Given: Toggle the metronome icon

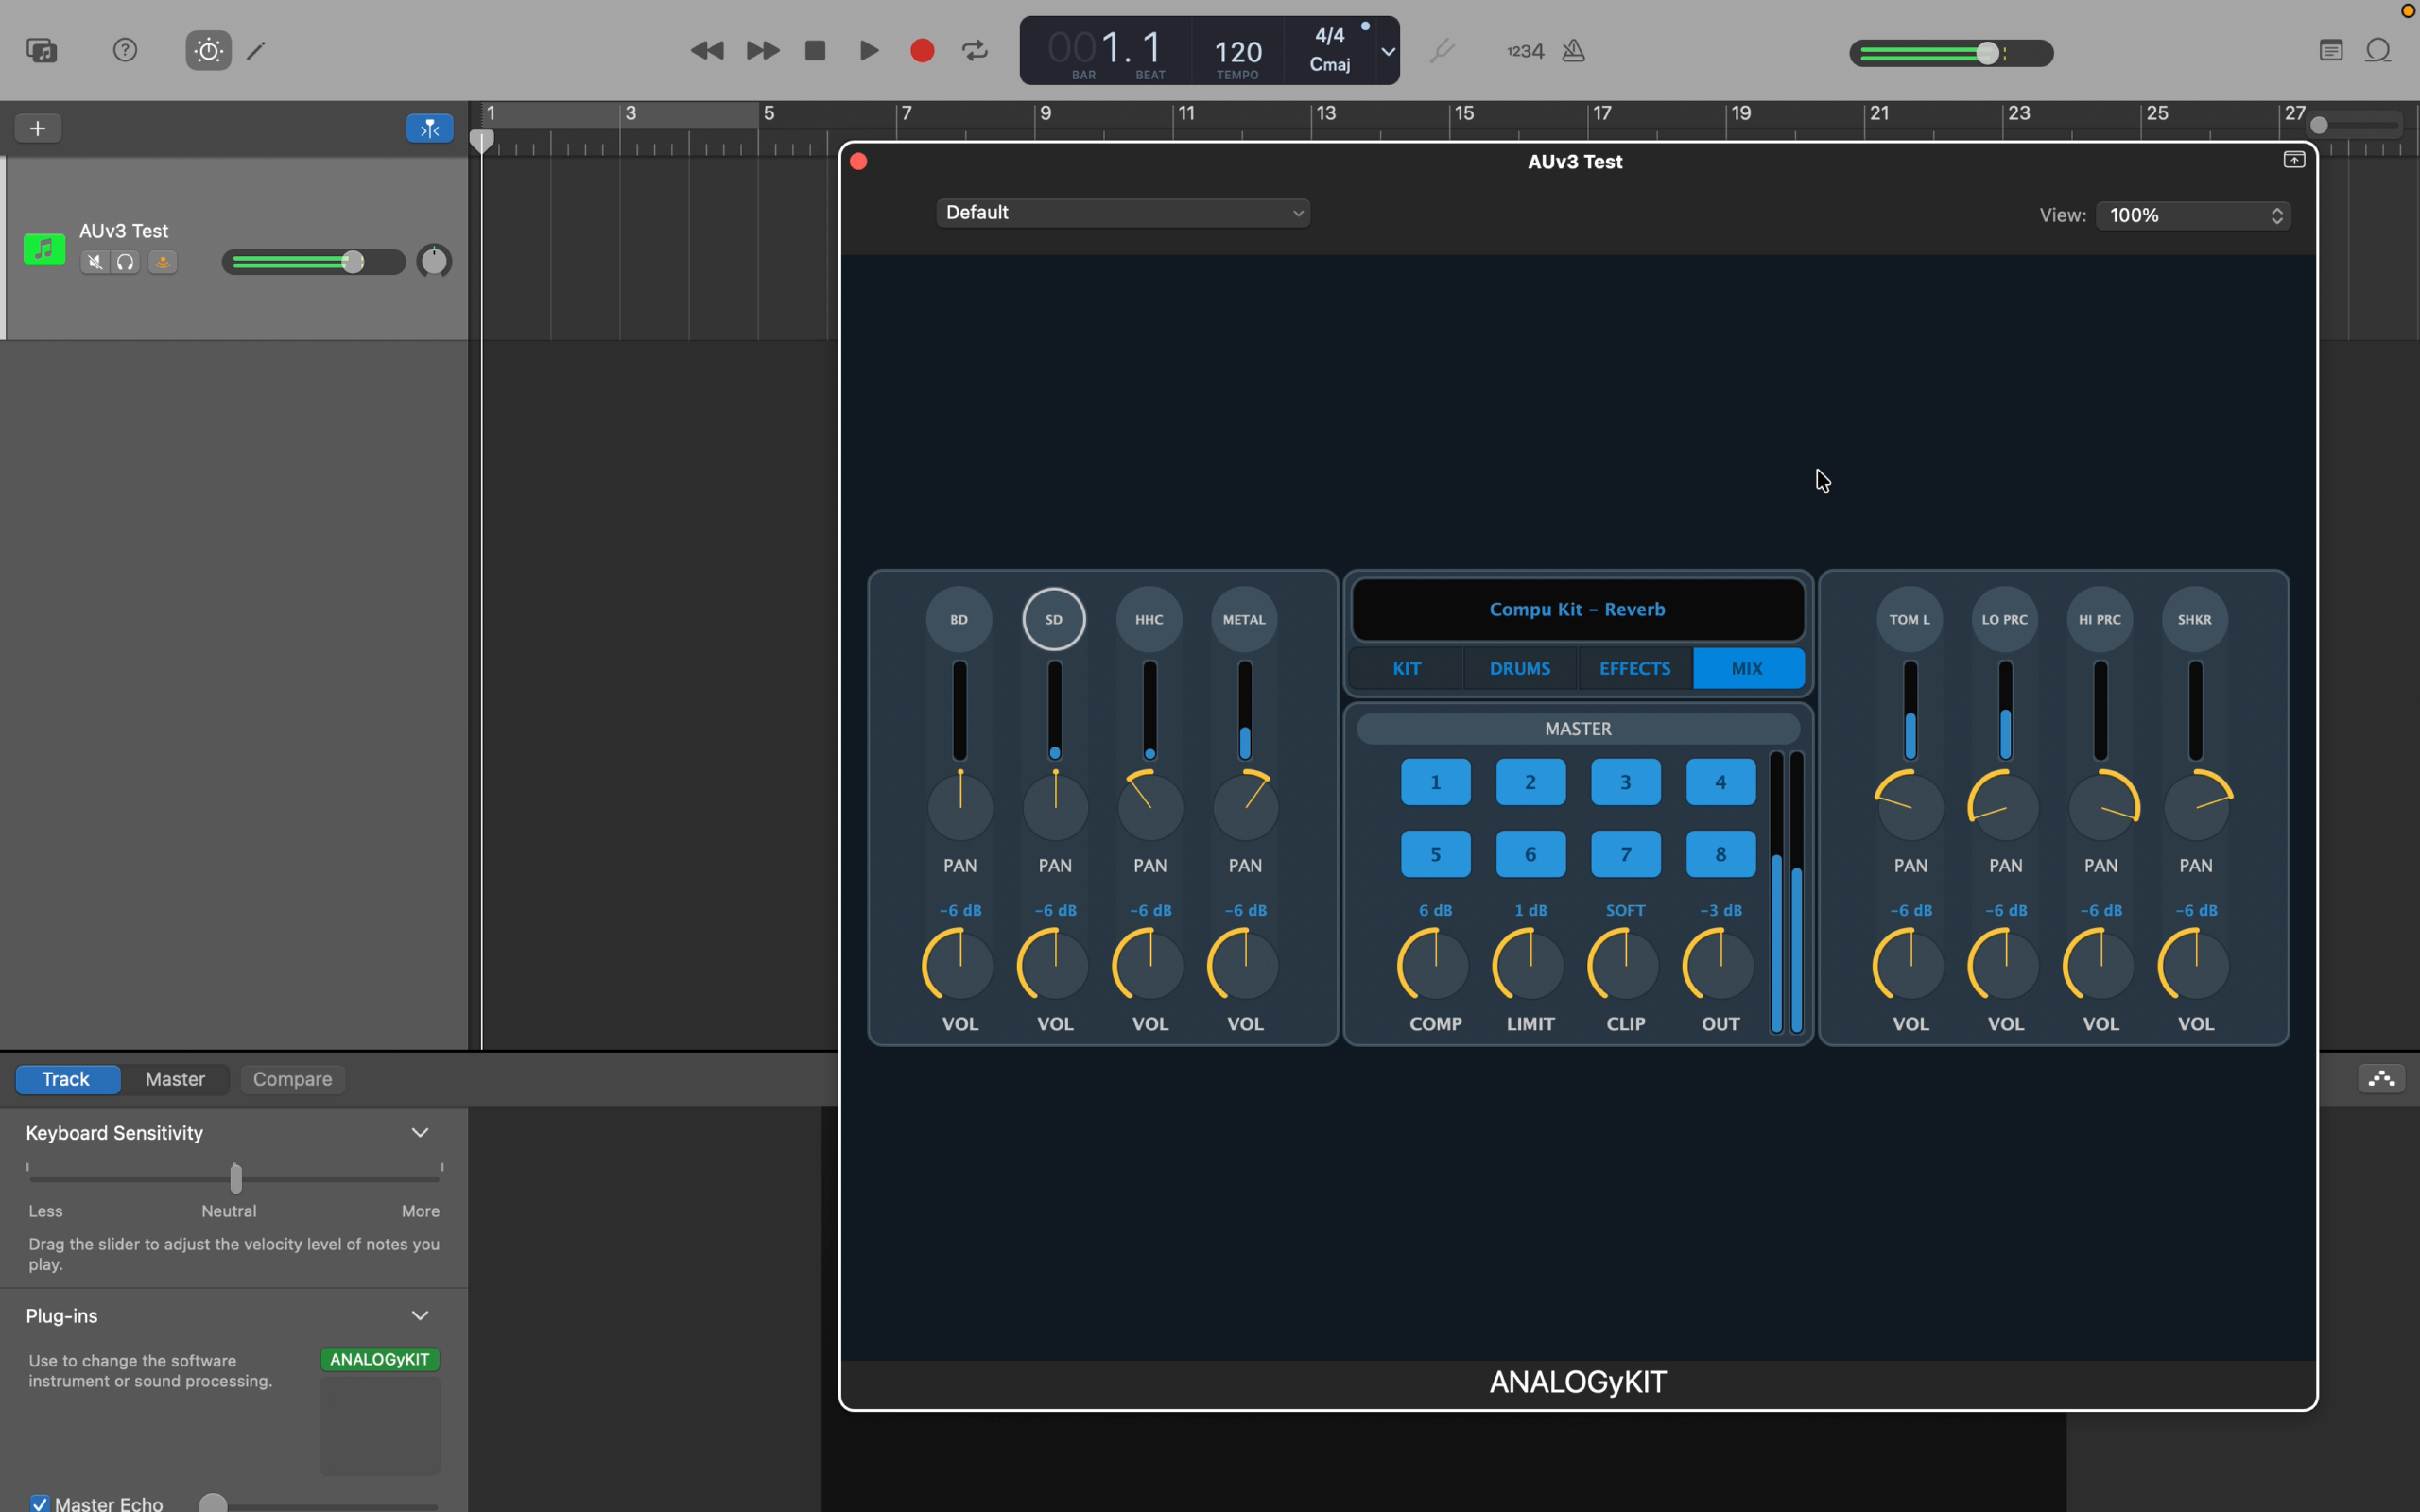Looking at the screenshot, I should click(x=1574, y=50).
